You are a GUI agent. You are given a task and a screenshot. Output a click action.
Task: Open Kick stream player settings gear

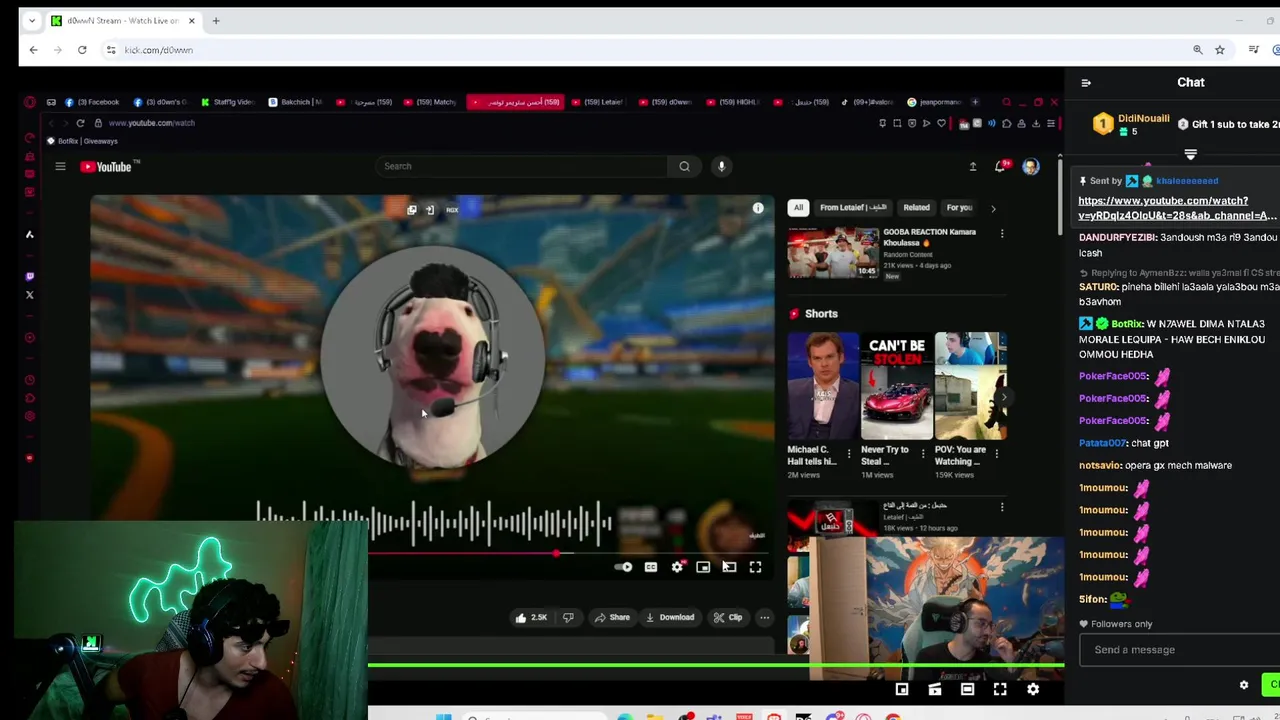(x=1033, y=689)
